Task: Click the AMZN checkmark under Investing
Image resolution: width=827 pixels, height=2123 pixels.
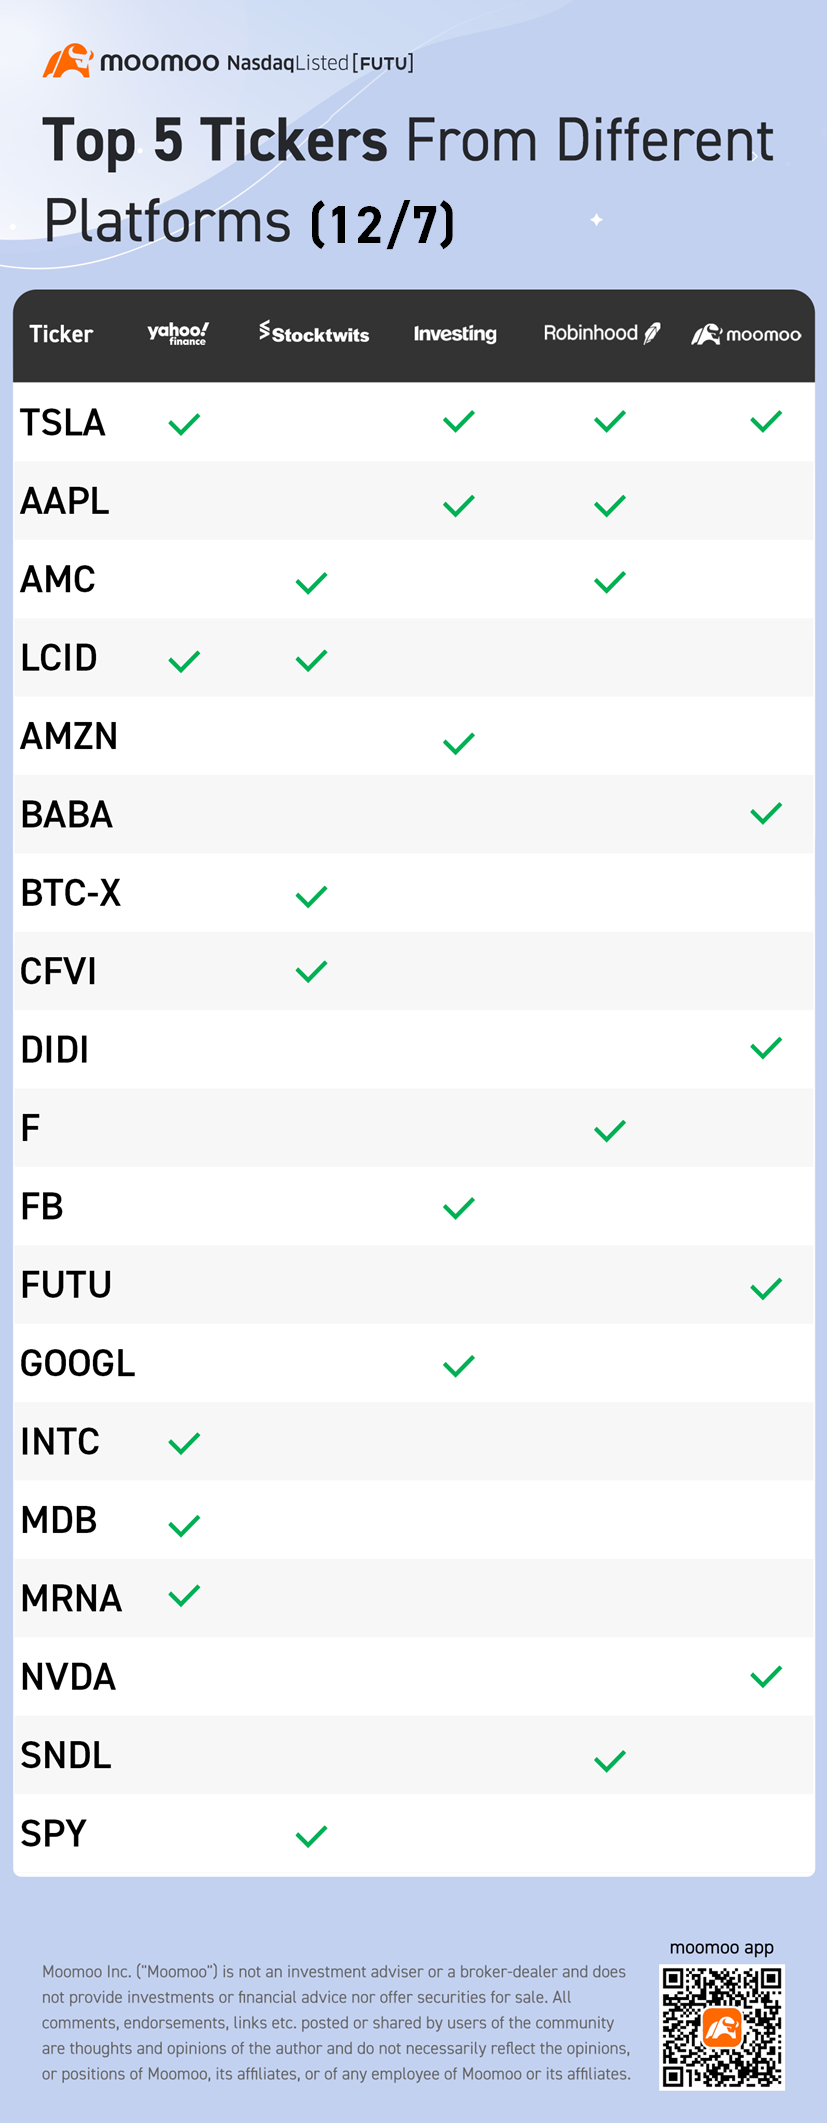Action: click(459, 743)
